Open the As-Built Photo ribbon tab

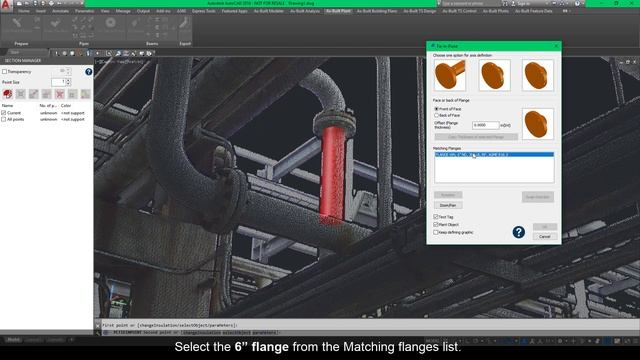tap(496, 11)
